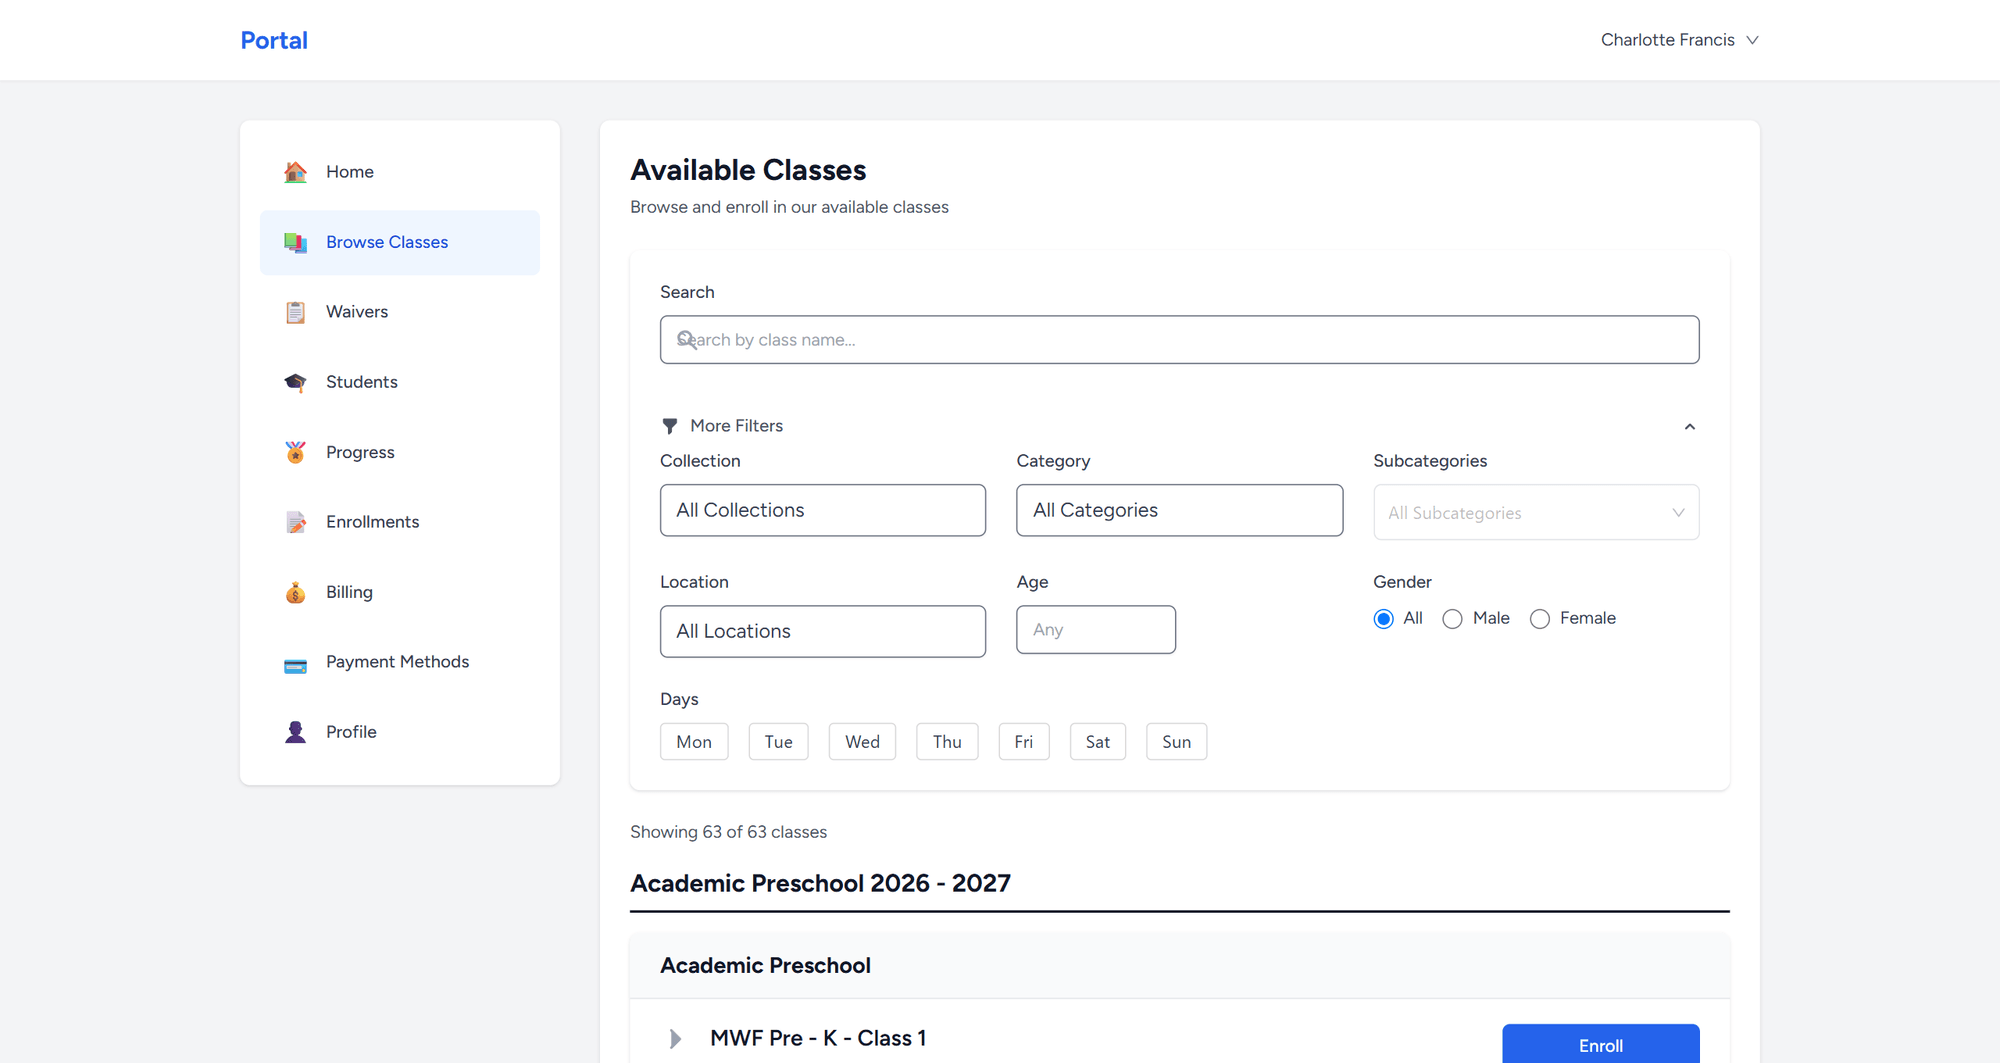Open the Charlotte Francis user menu
The image size is (2000, 1063).
point(1679,40)
